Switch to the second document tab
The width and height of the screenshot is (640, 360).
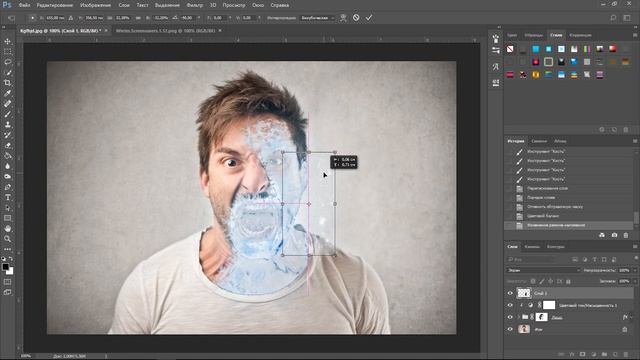[166, 31]
